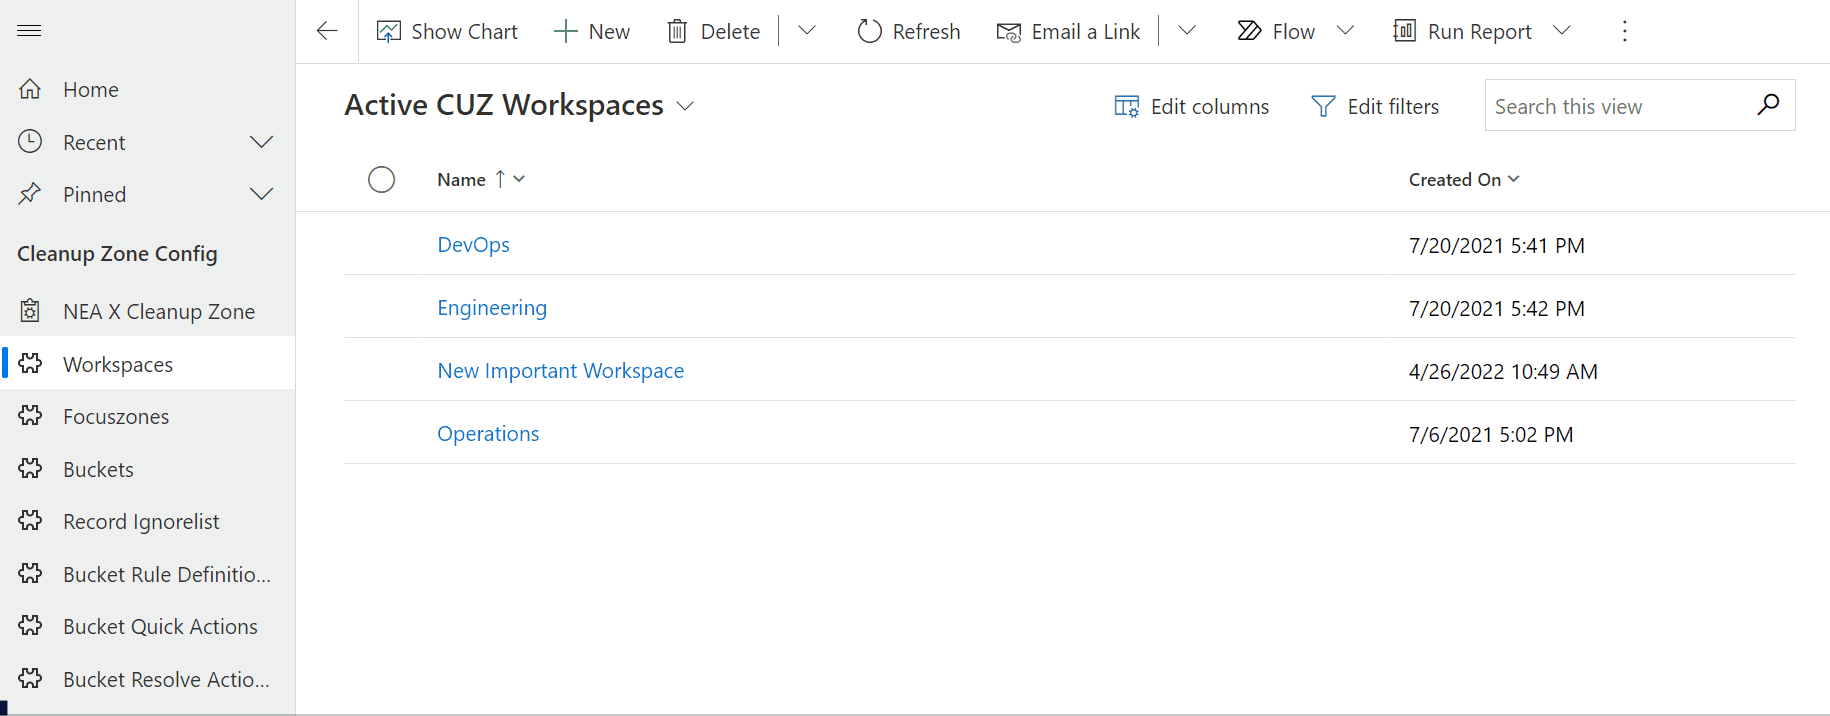Click the Edit columns button
Image resolution: width=1830 pixels, height=716 pixels.
1191,106
